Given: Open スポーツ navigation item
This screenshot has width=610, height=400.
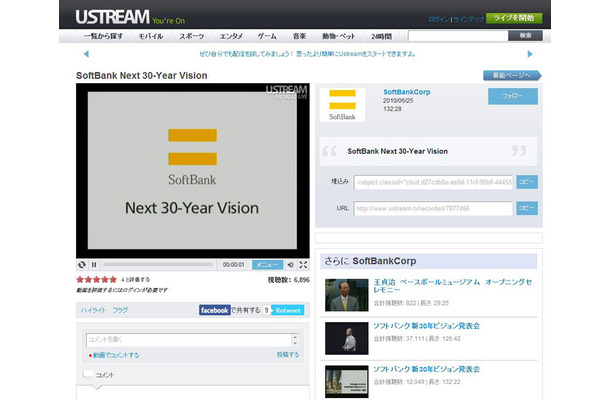Looking at the screenshot, I should (191, 36).
